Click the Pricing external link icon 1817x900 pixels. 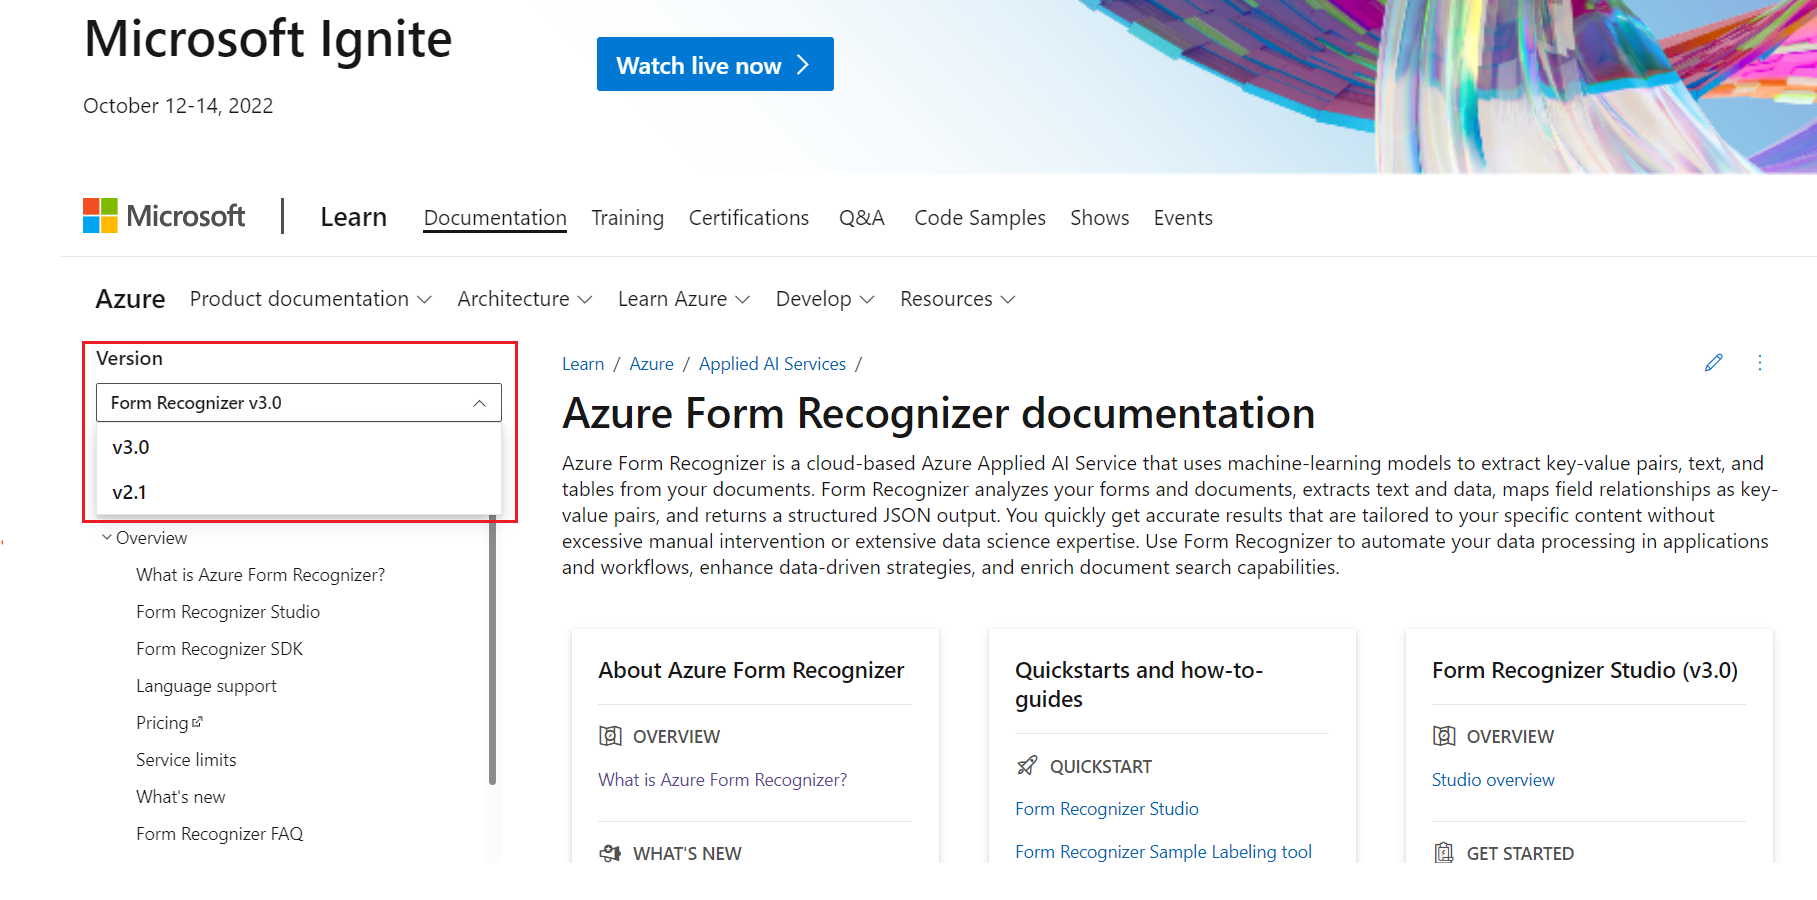pyautogui.click(x=197, y=721)
